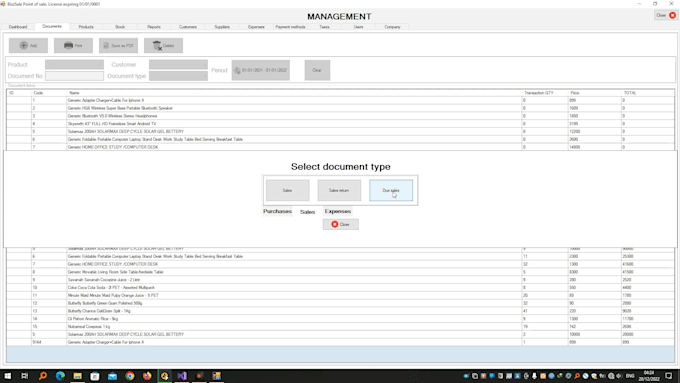Image resolution: width=680 pixels, height=383 pixels.
Task: Select the Butterfly Green Gram Polished row
Action: [340, 303]
